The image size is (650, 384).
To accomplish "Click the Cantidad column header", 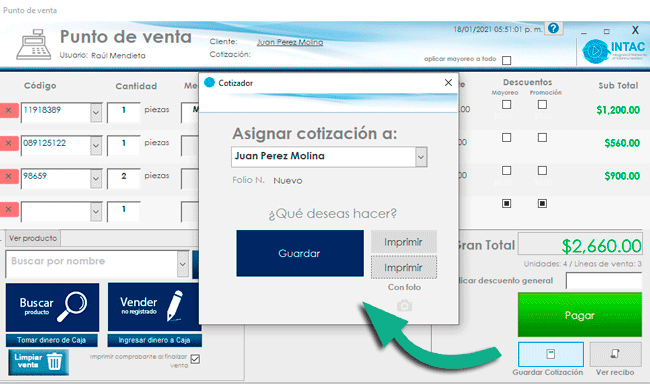I will tap(136, 86).
